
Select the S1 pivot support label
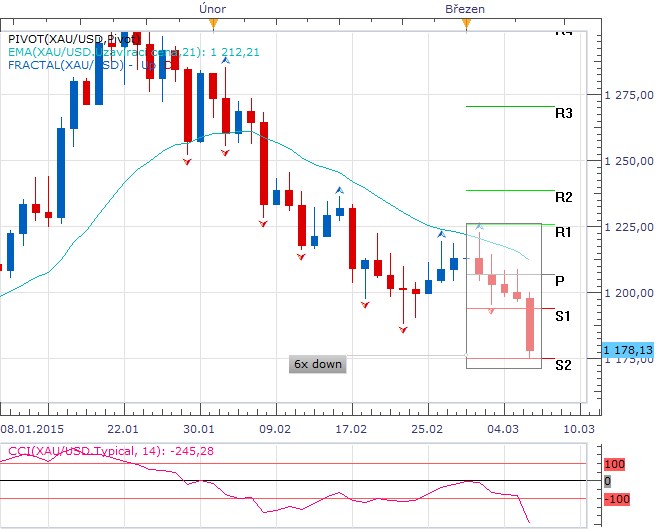coord(563,316)
